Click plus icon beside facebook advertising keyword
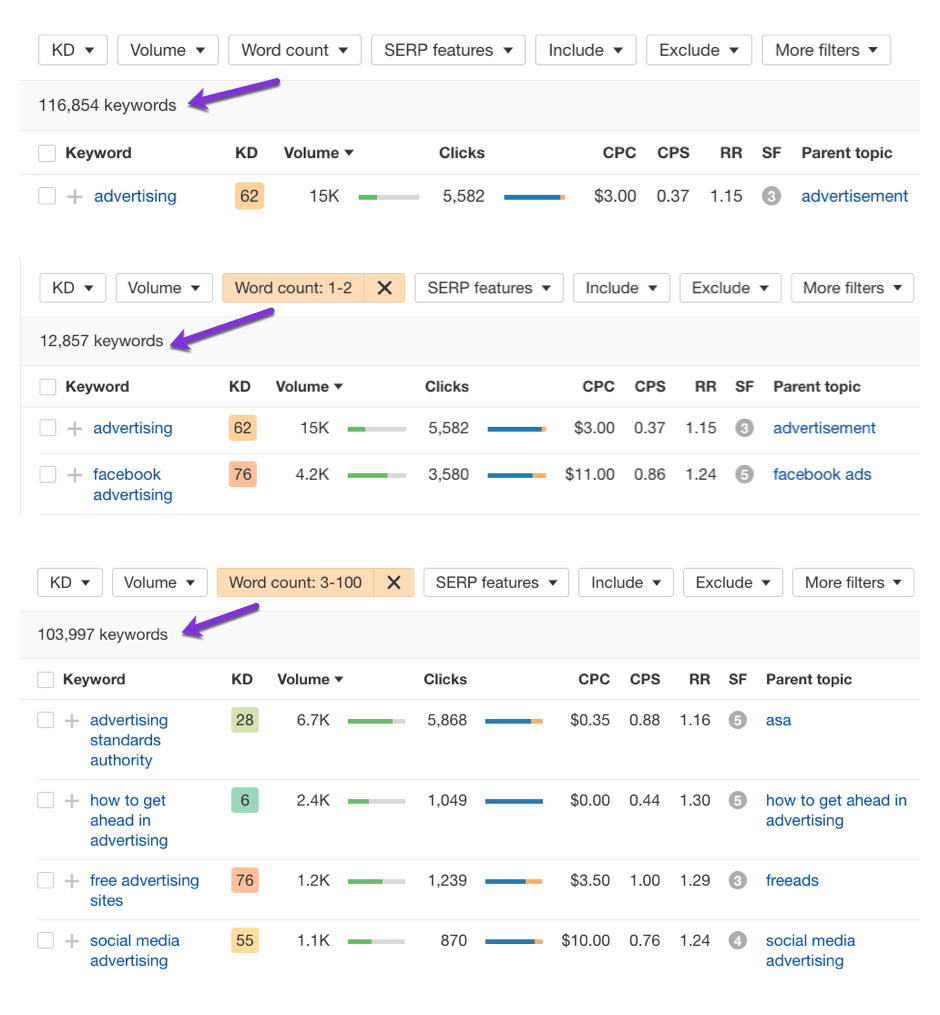The height and width of the screenshot is (1015, 940). pyautogui.click(x=74, y=475)
